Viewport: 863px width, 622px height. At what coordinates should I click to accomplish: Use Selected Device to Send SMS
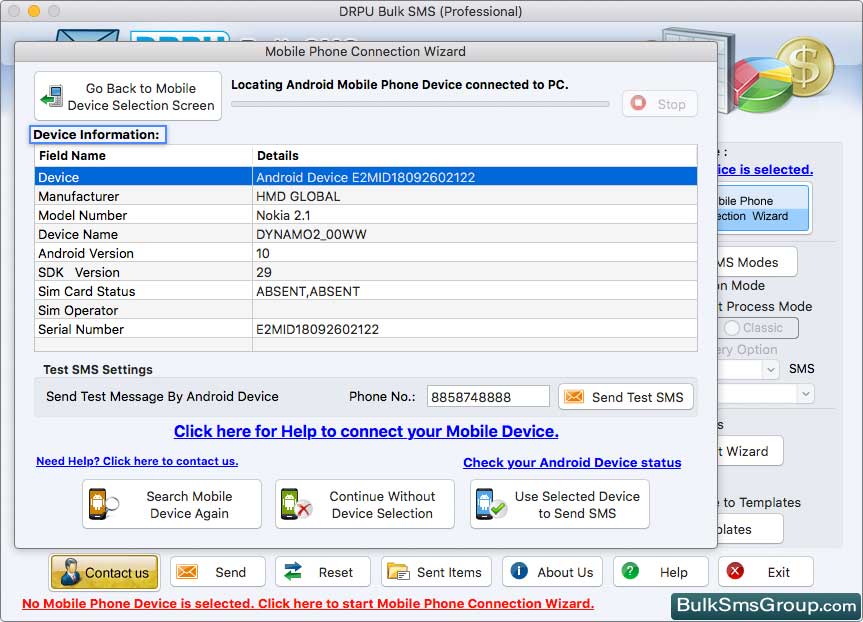(x=560, y=504)
